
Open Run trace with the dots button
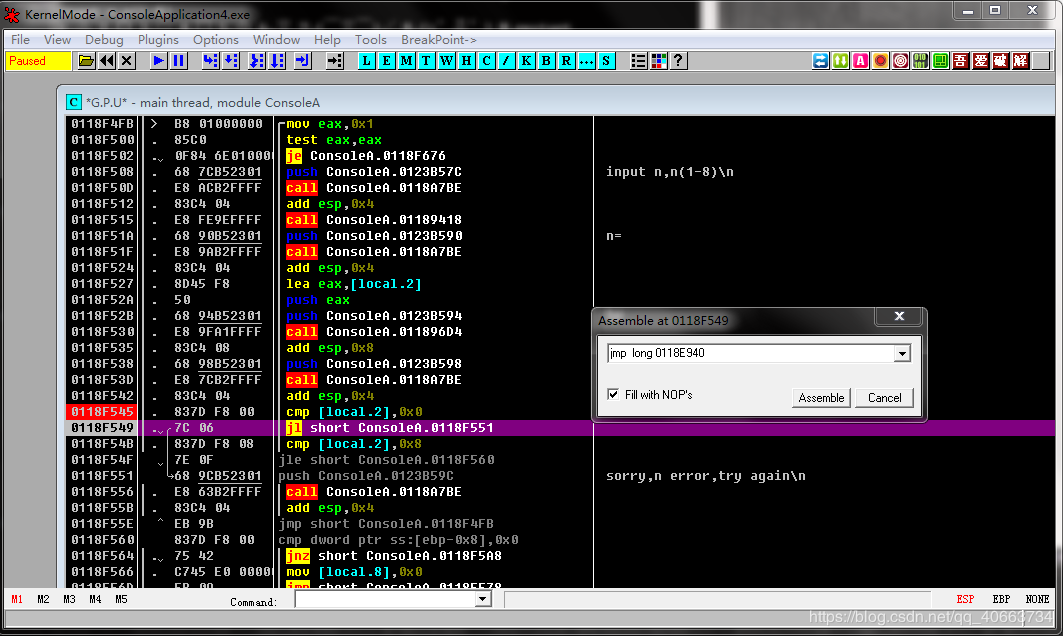tap(586, 61)
